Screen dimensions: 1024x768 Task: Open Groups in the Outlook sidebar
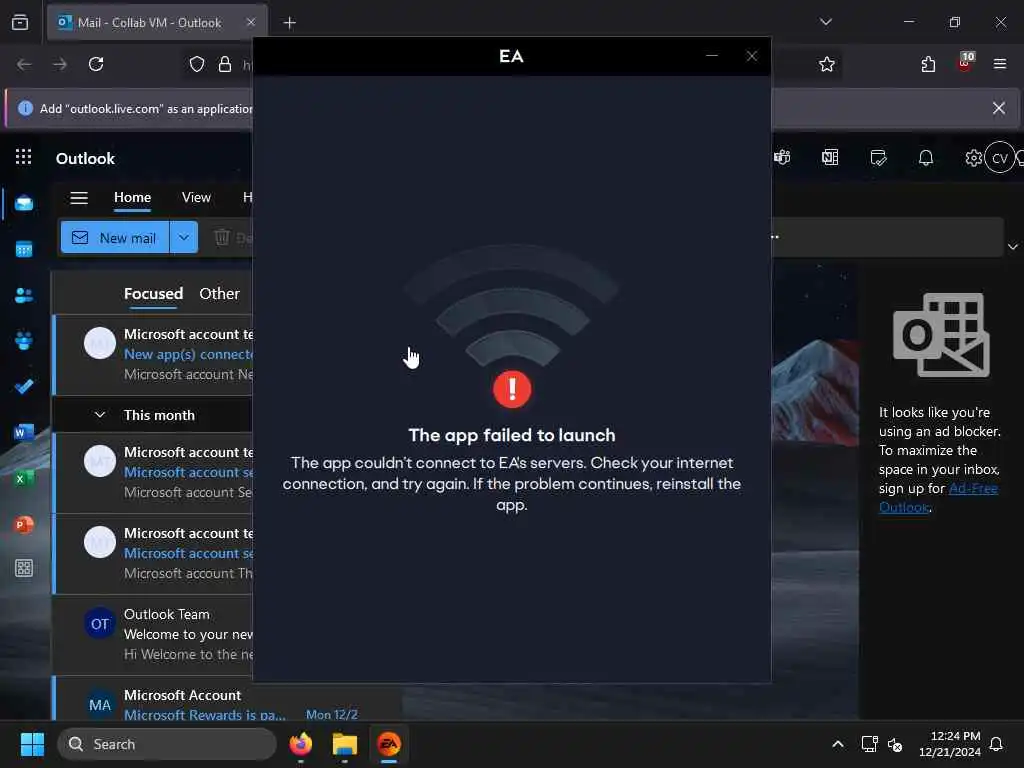(x=24, y=341)
